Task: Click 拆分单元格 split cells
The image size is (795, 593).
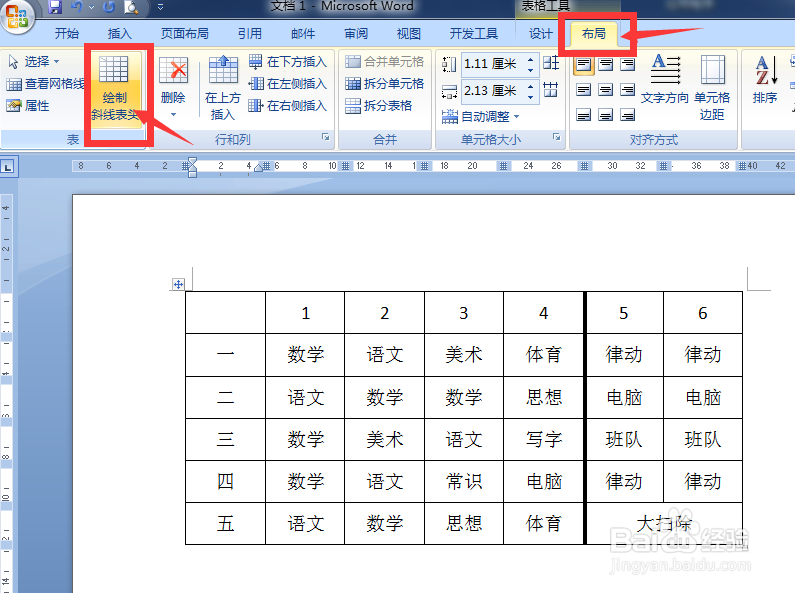Action: point(384,84)
